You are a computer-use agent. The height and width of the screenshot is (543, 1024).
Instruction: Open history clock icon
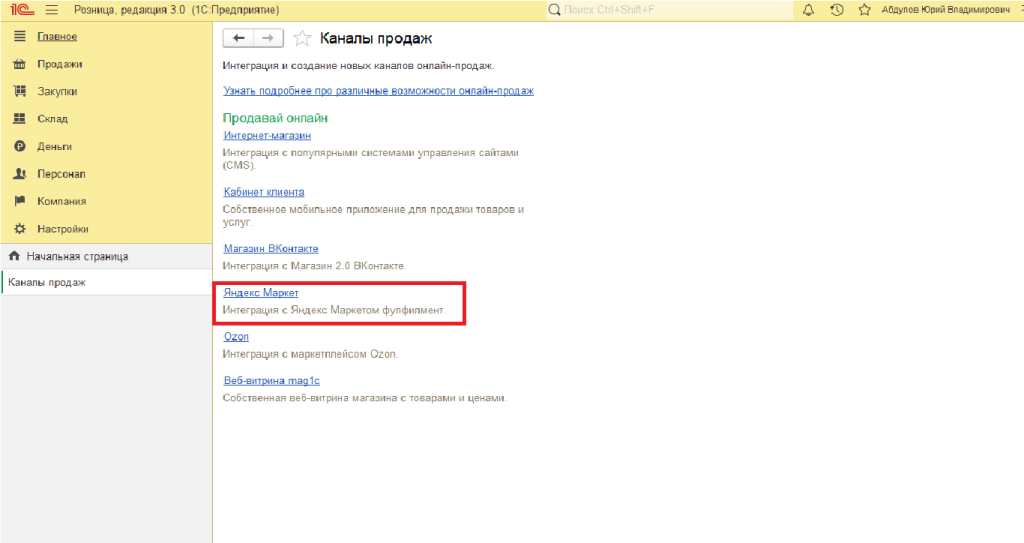point(837,10)
